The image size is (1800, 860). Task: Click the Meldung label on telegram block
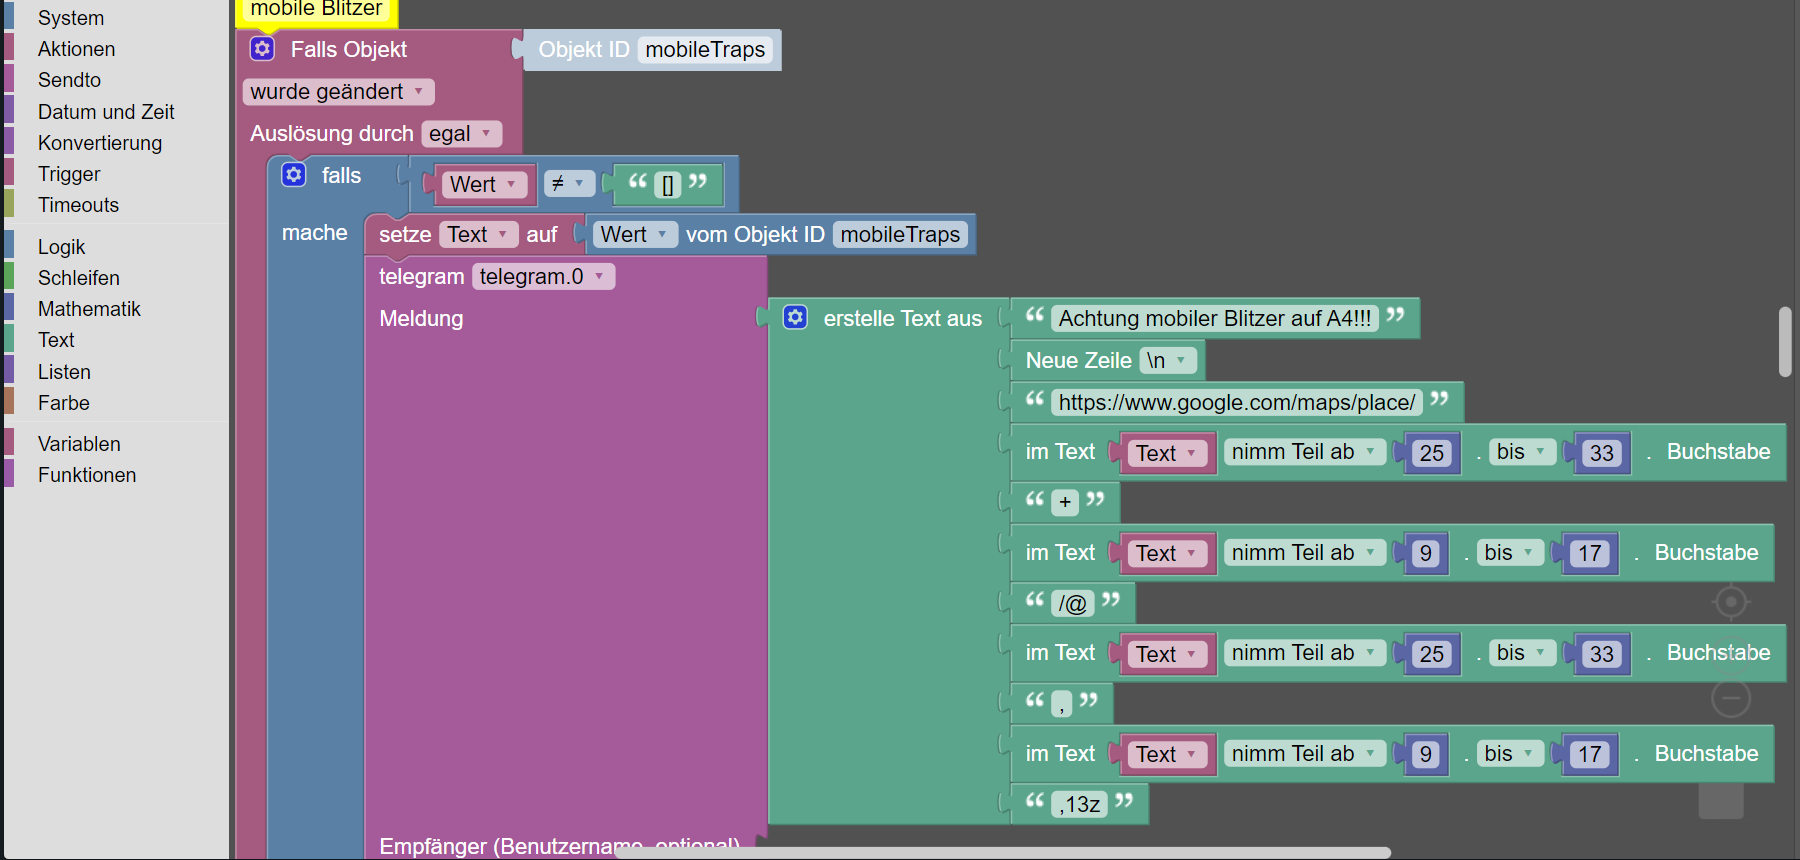tap(421, 318)
